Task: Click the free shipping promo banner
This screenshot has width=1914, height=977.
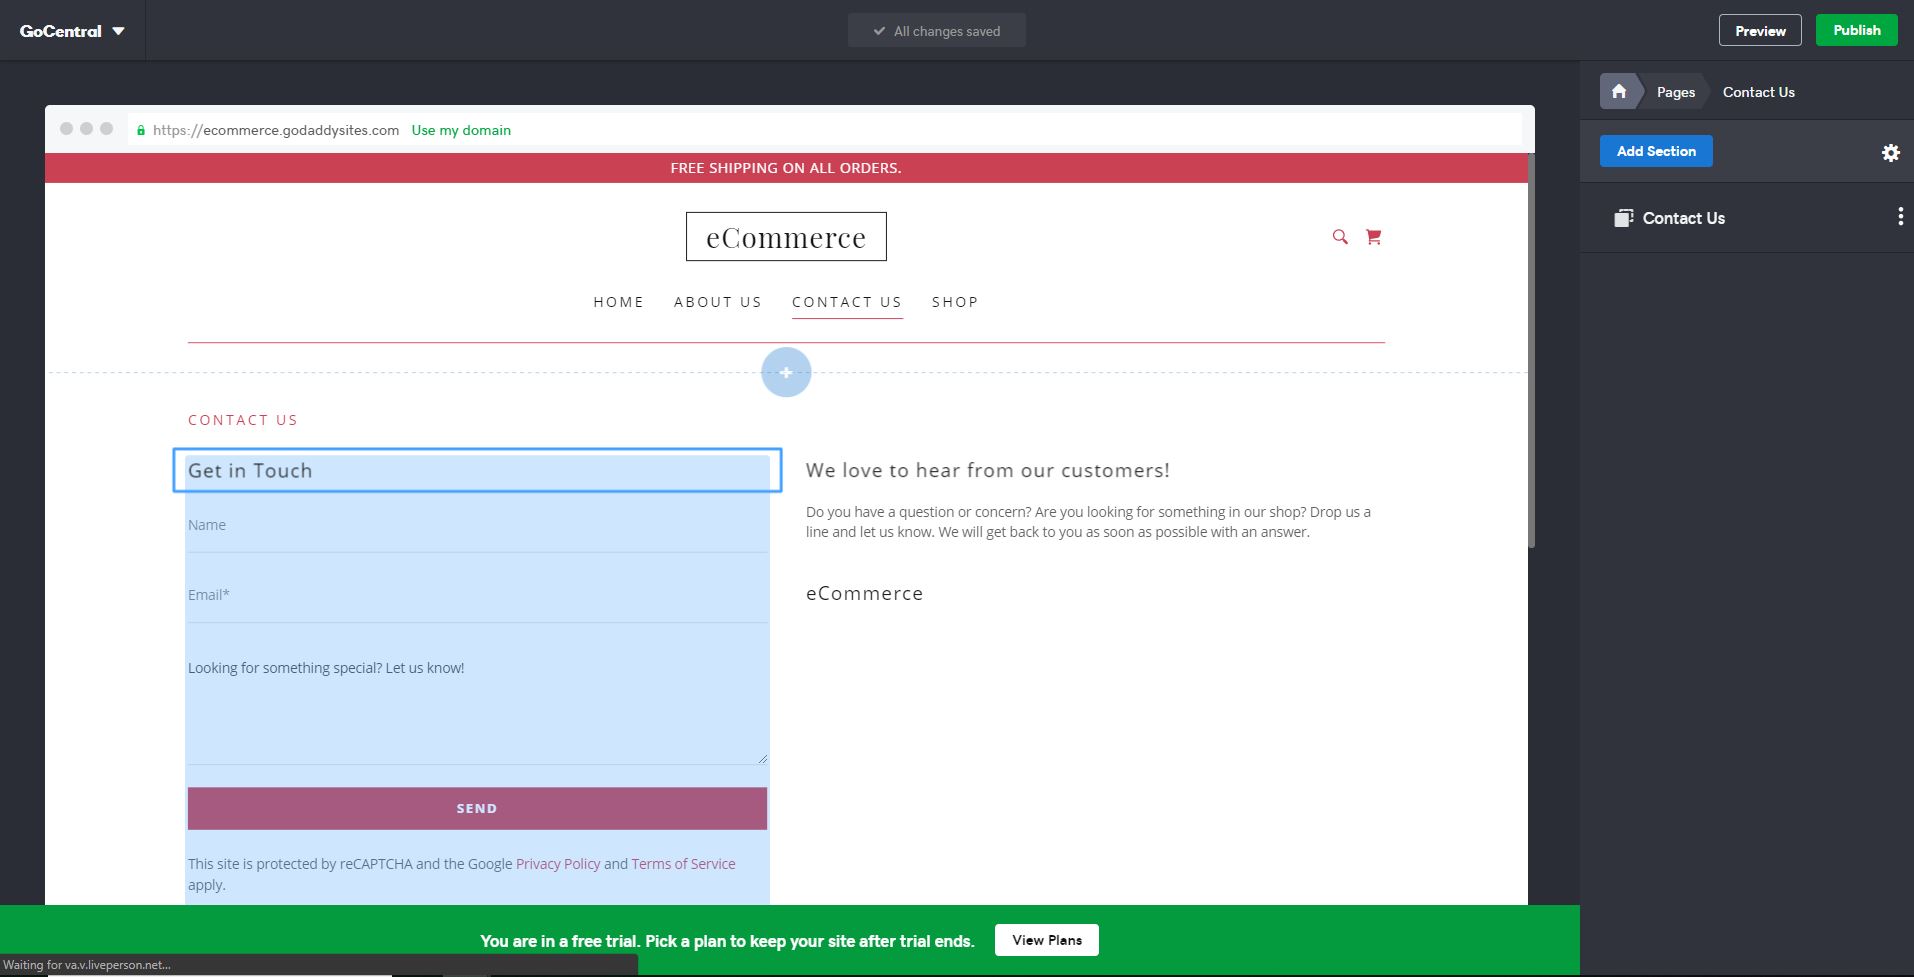Action: tap(786, 168)
